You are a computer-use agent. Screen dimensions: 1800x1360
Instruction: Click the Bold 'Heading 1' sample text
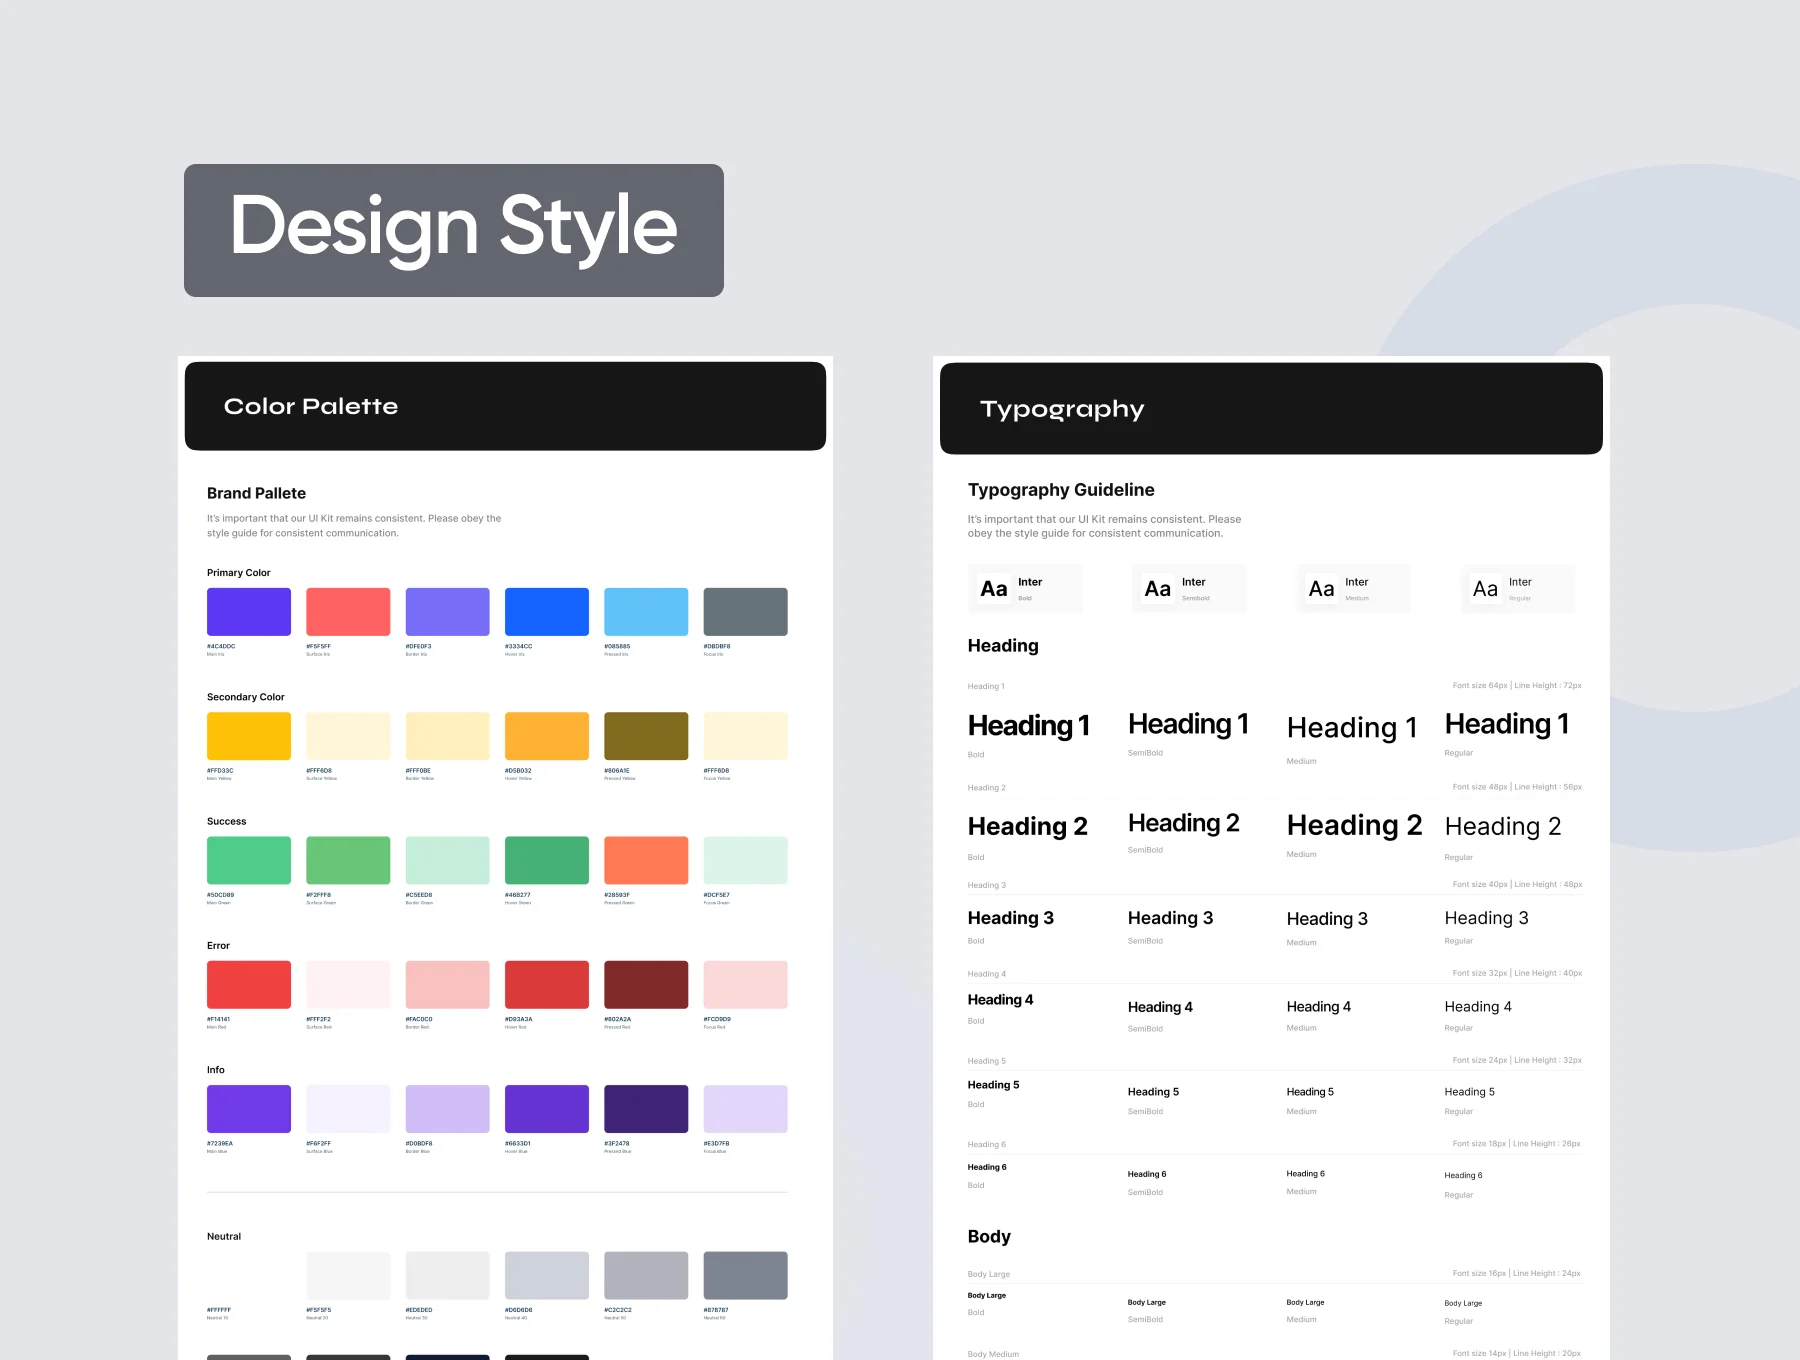(x=1029, y=725)
